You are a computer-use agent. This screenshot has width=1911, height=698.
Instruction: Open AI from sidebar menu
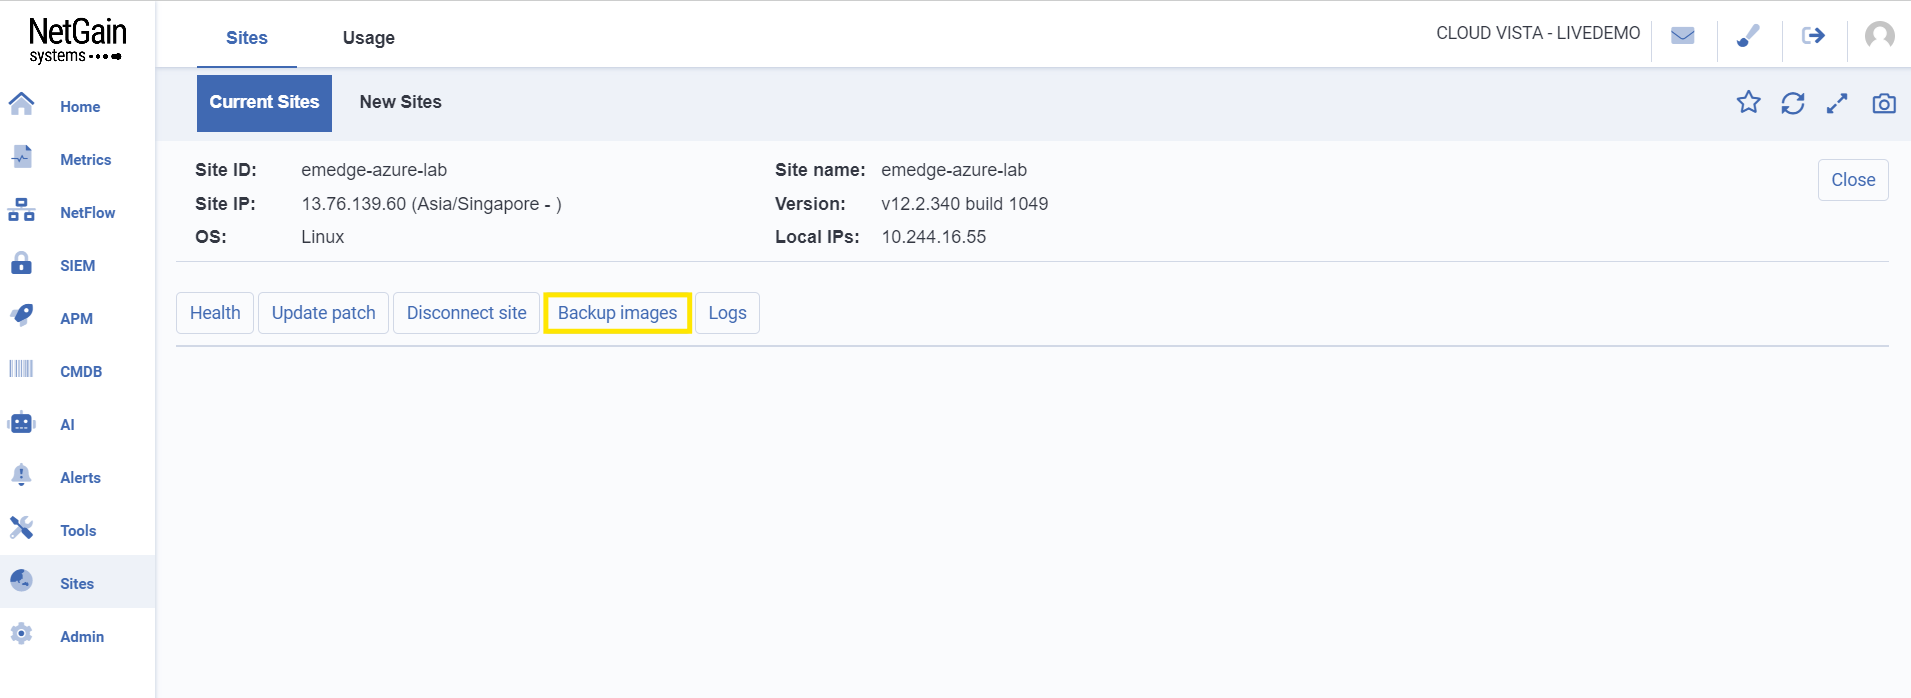click(67, 425)
